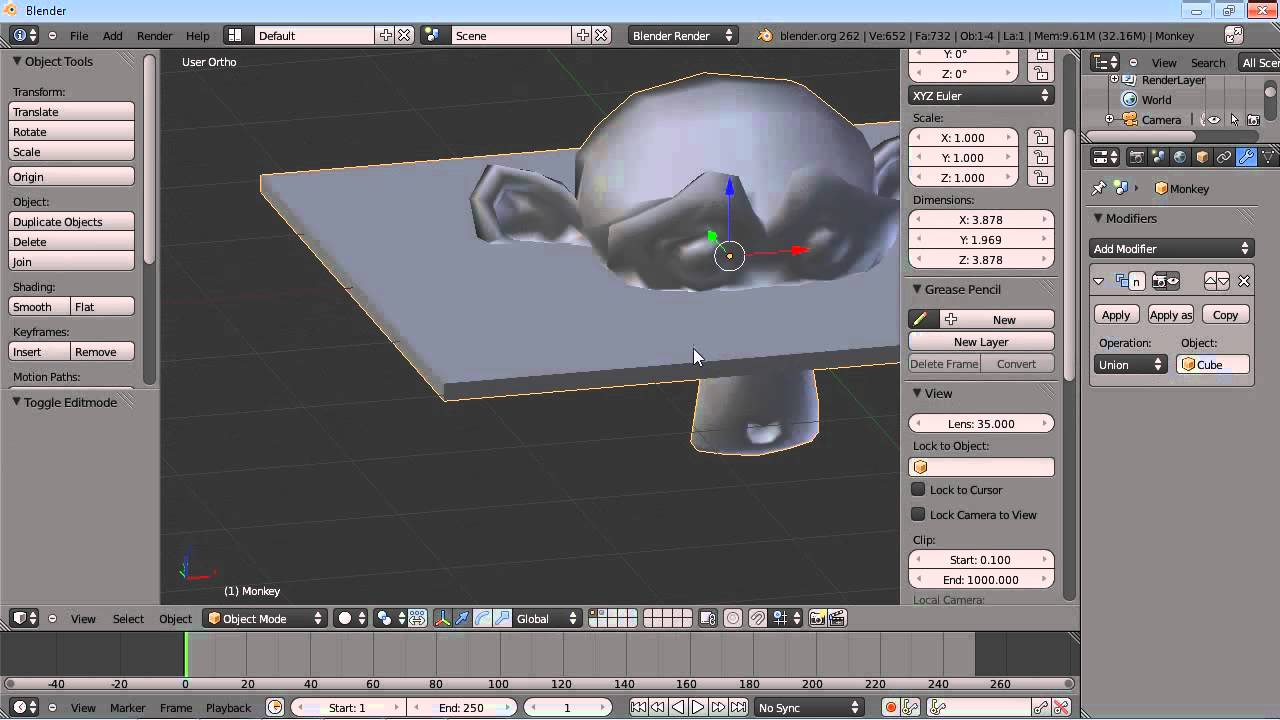
Task: Click the Smooth shading button
Action: coord(40,307)
